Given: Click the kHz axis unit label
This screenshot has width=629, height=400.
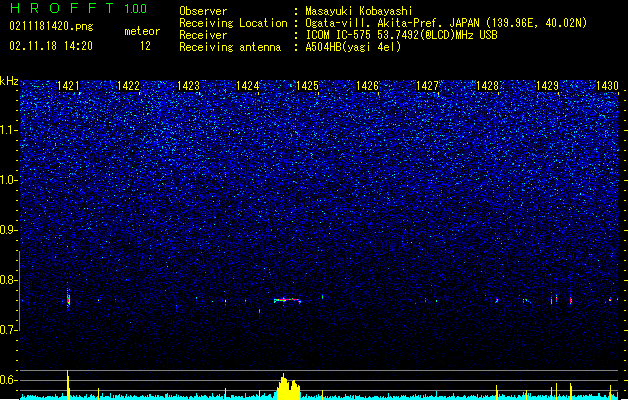Looking at the screenshot, I should tap(9, 81).
